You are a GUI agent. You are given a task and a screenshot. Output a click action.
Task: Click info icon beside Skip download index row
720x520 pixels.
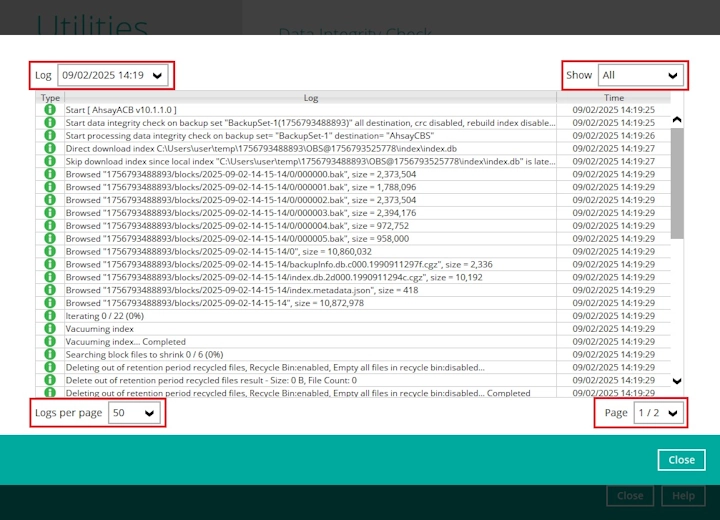click(50, 161)
